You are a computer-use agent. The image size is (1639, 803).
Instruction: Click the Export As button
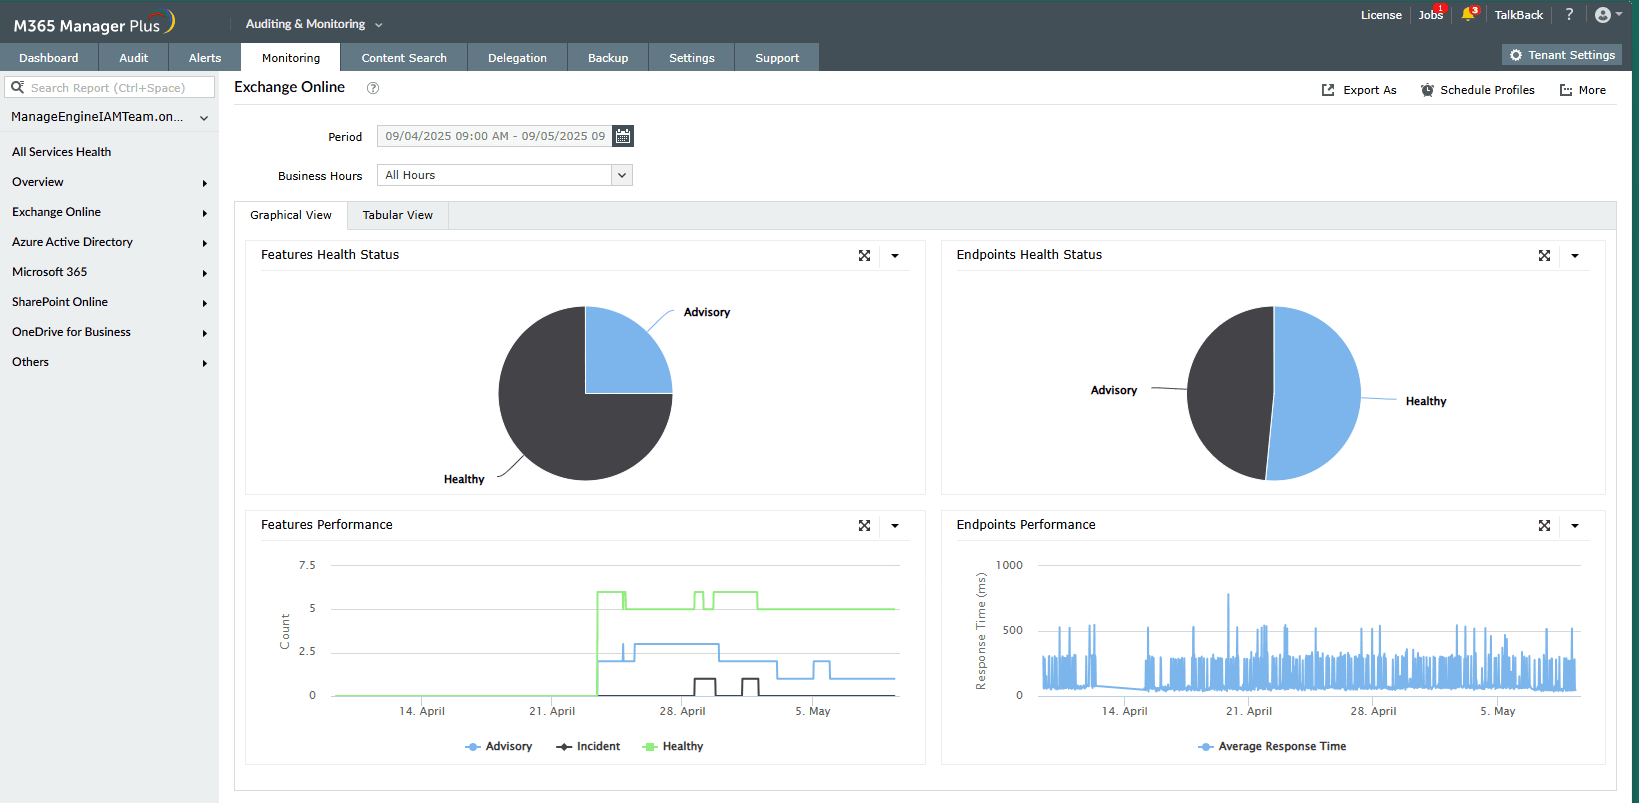pyautogui.click(x=1359, y=90)
